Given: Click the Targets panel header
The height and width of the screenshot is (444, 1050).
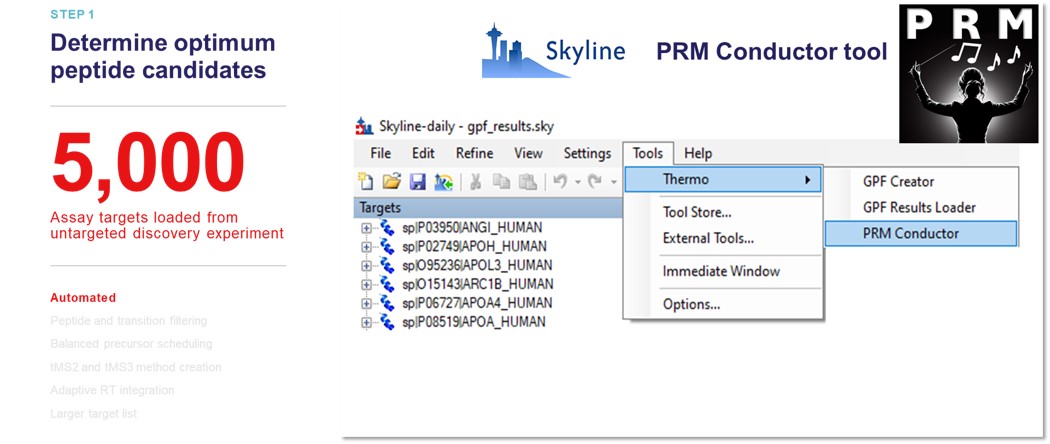Looking at the screenshot, I should click(x=490, y=208).
